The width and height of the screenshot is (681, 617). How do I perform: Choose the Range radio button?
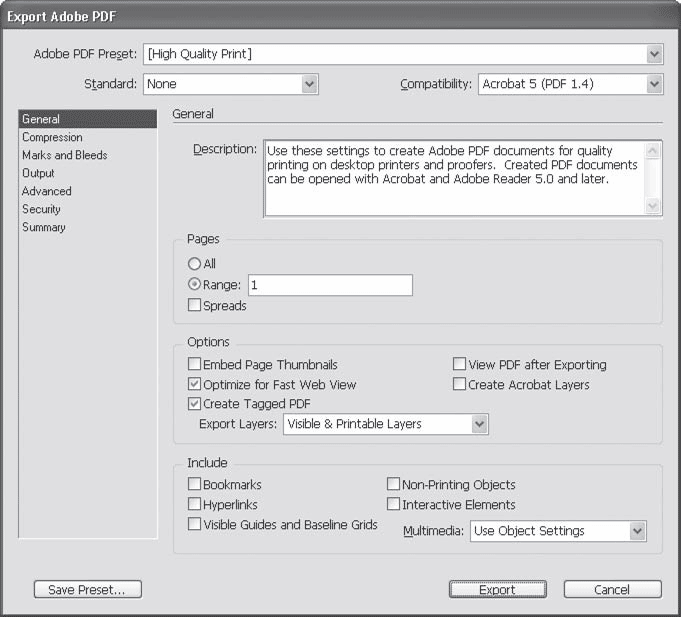tap(195, 285)
